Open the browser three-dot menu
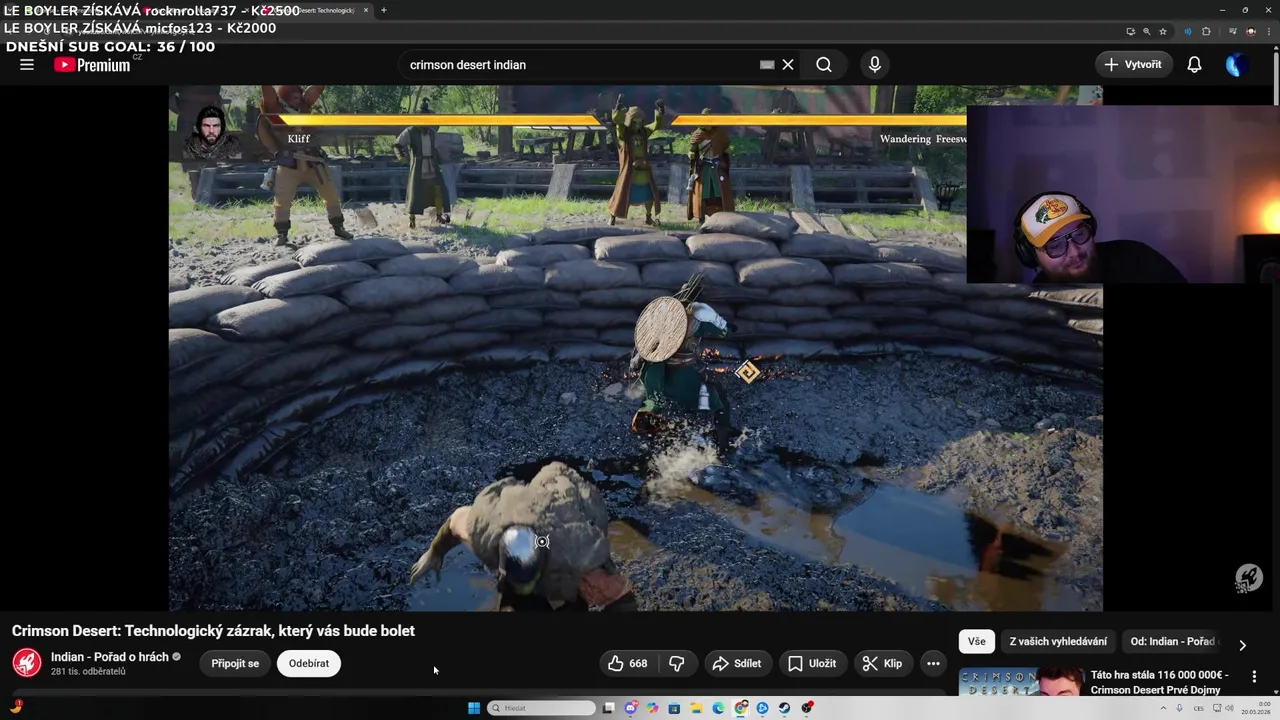1280x720 pixels. point(1267,31)
